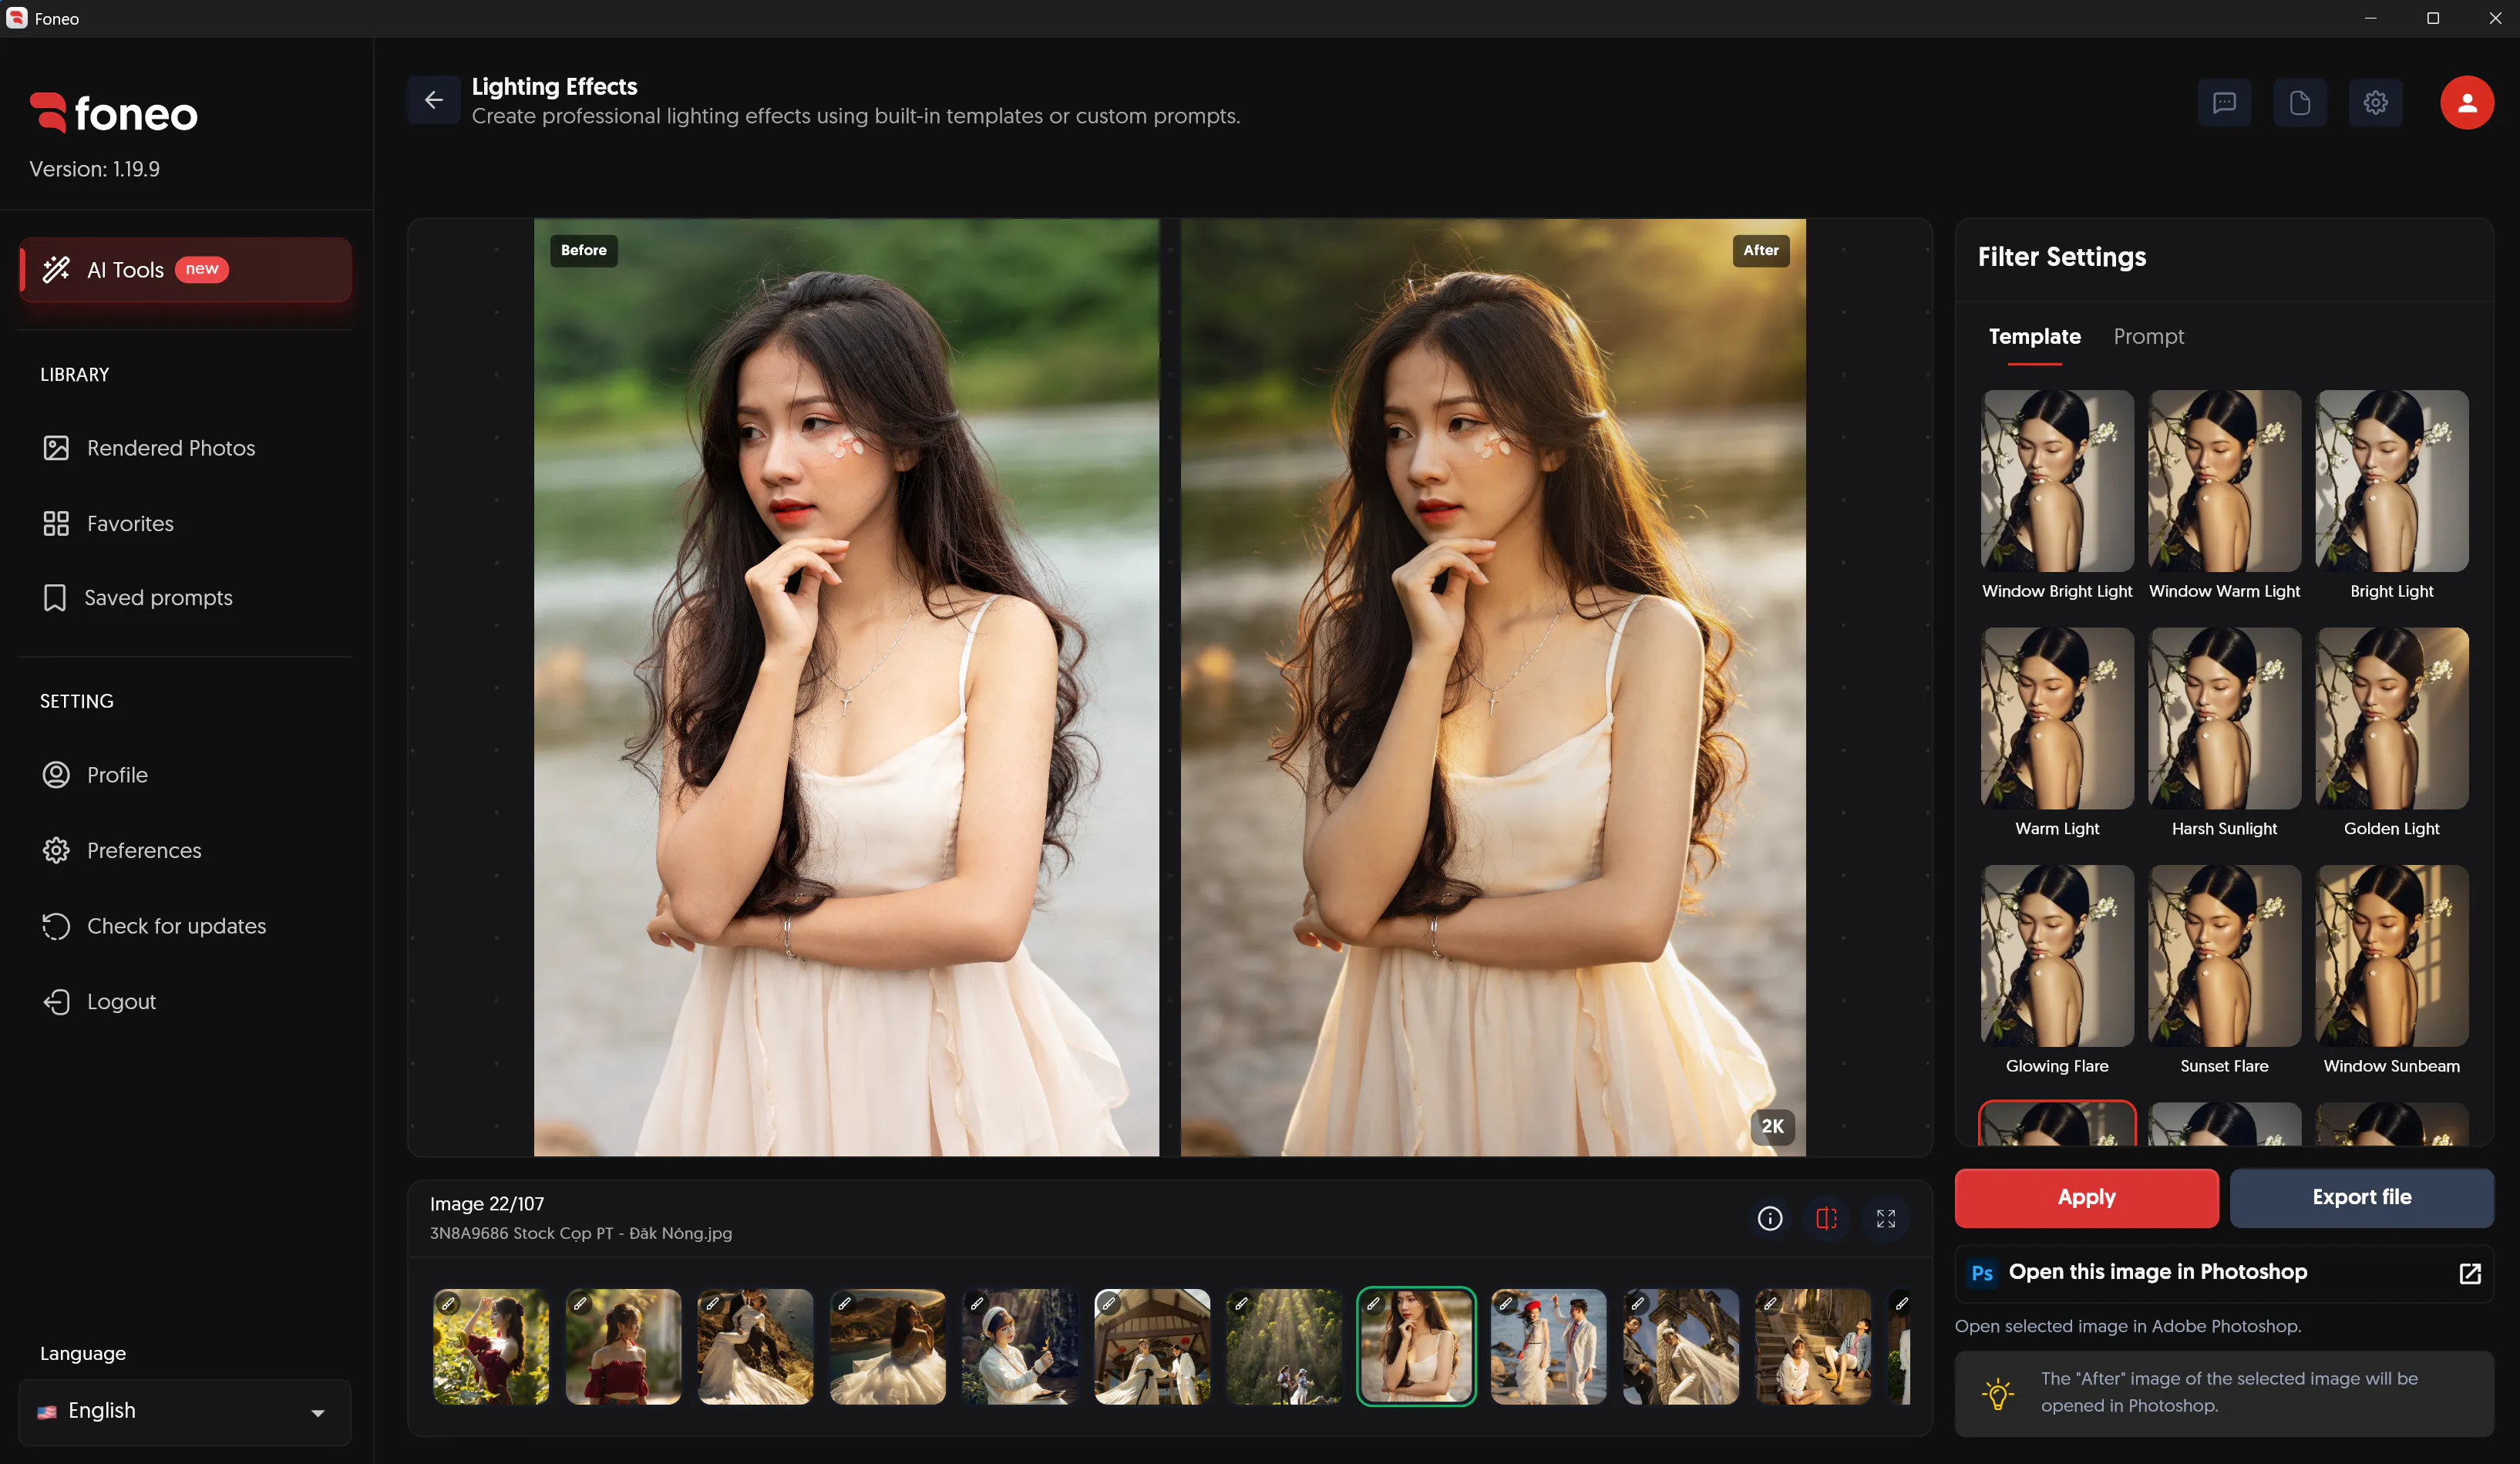
Task: Click Open this image in Photoshop
Action: tap(2223, 1273)
